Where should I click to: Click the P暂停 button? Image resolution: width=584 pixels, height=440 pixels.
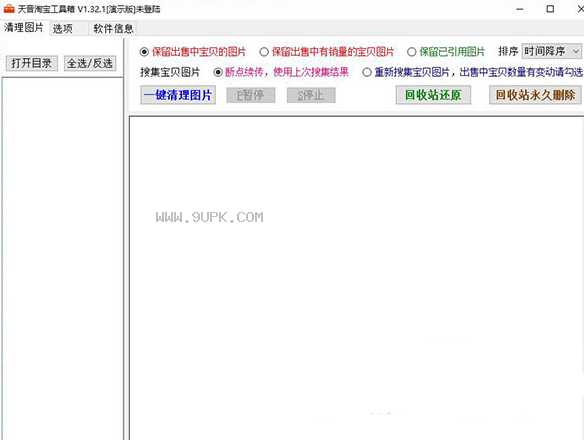coord(251,95)
